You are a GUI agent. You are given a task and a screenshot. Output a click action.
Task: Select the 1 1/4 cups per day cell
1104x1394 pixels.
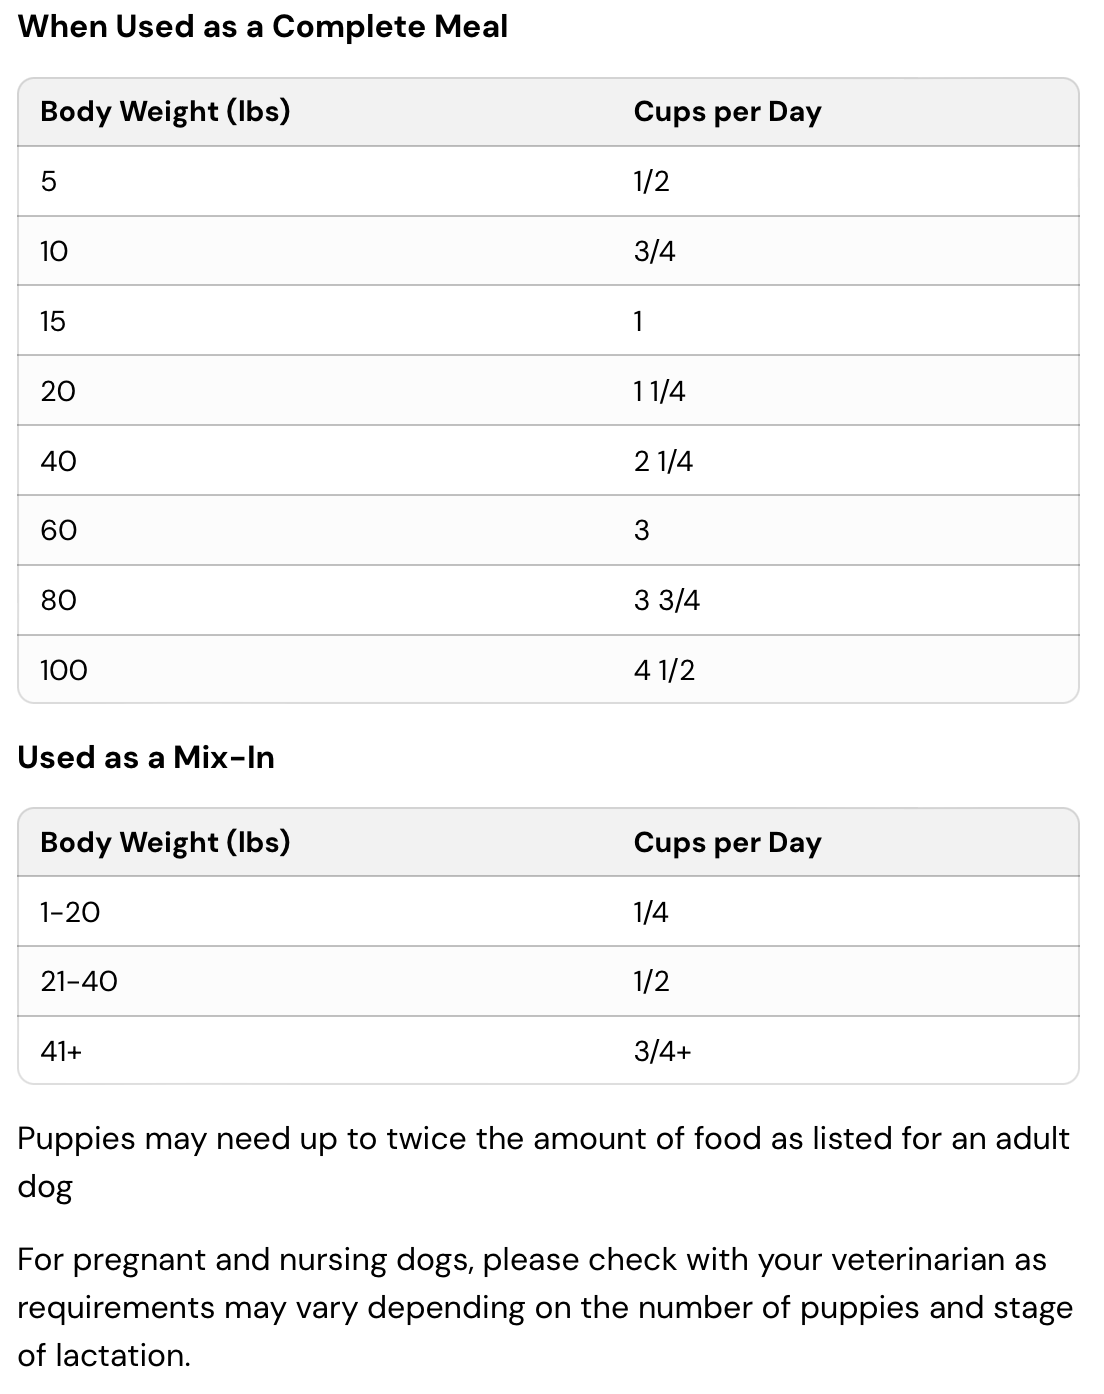point(659,391)
